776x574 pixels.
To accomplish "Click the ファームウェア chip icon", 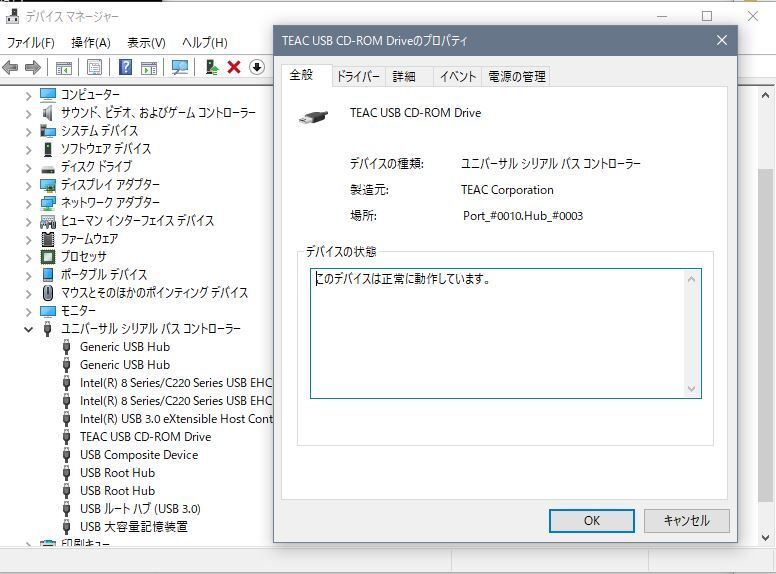I will point(48,239).
